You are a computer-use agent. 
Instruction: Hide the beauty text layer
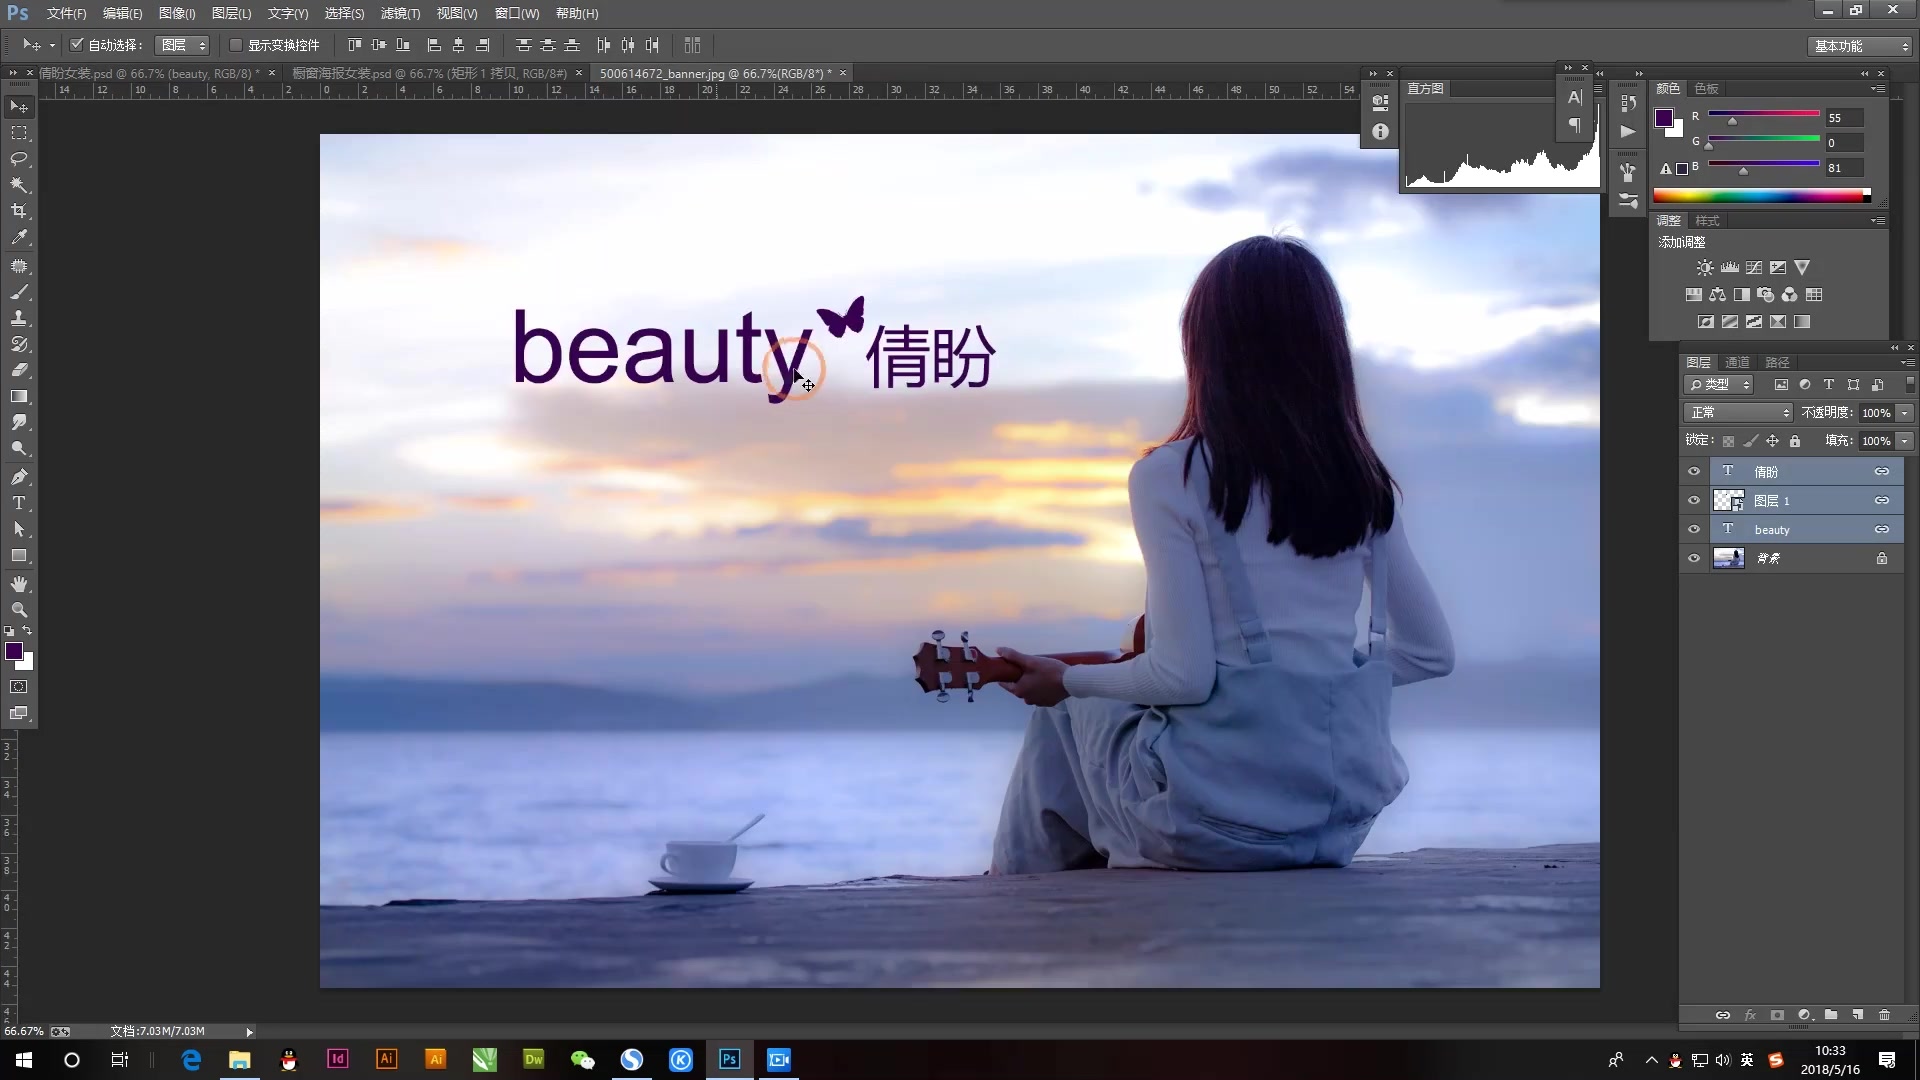tap(1693, 529)
